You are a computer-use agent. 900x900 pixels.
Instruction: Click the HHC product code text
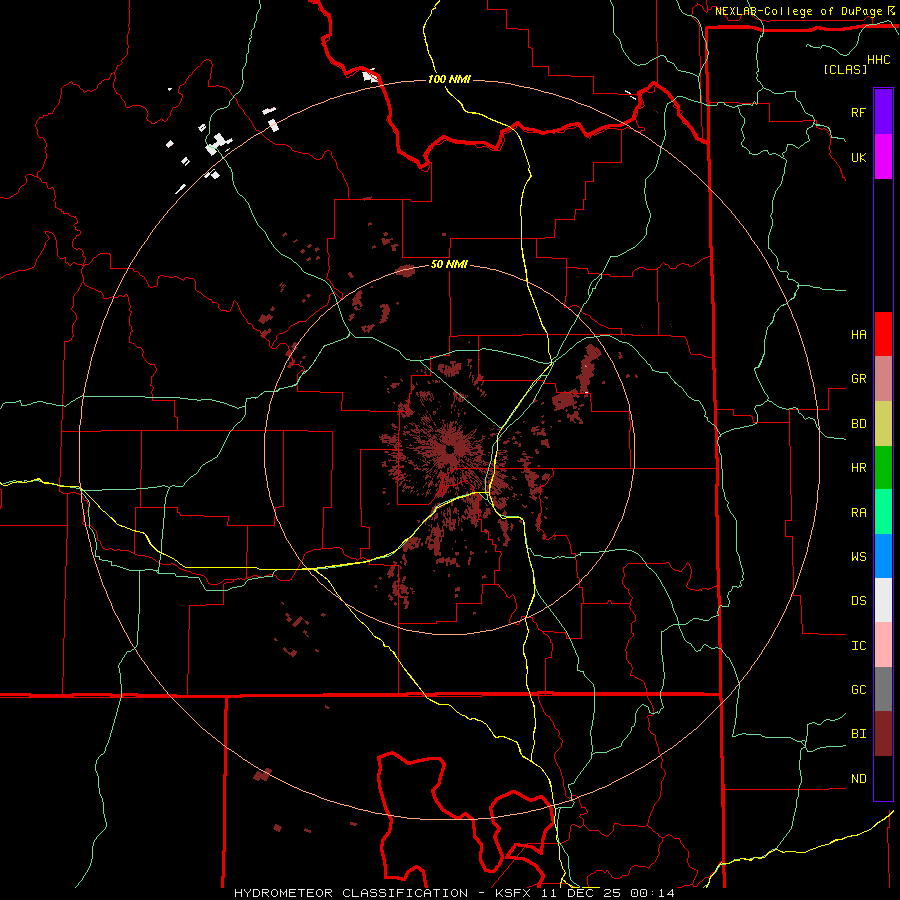pyautogui.click(x=879, y=60)
